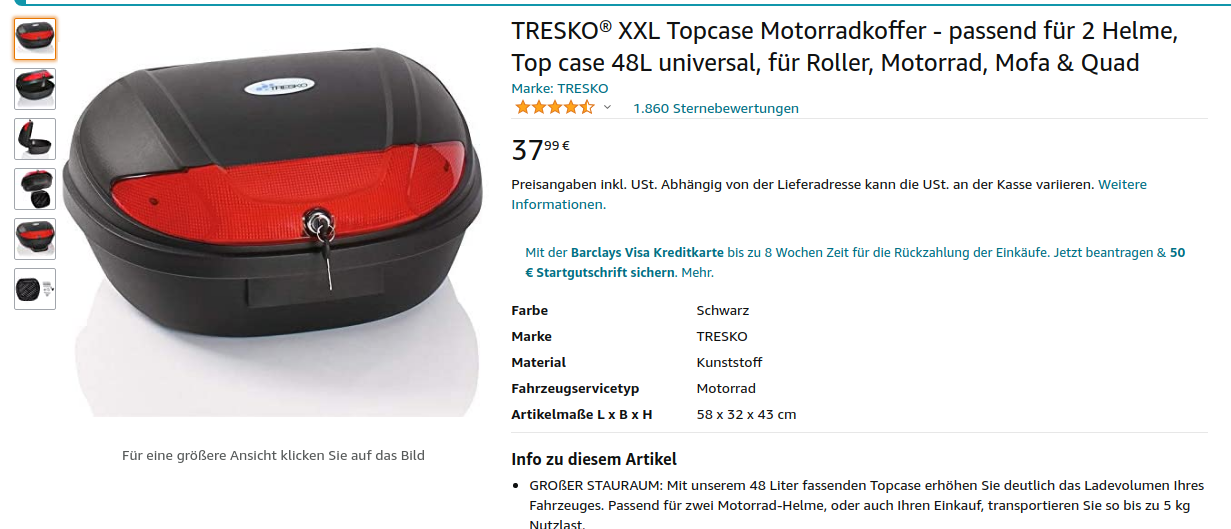
Task: Open the 1.860 Sternebewertungen reviews link
Action: (x=716, y=108)
